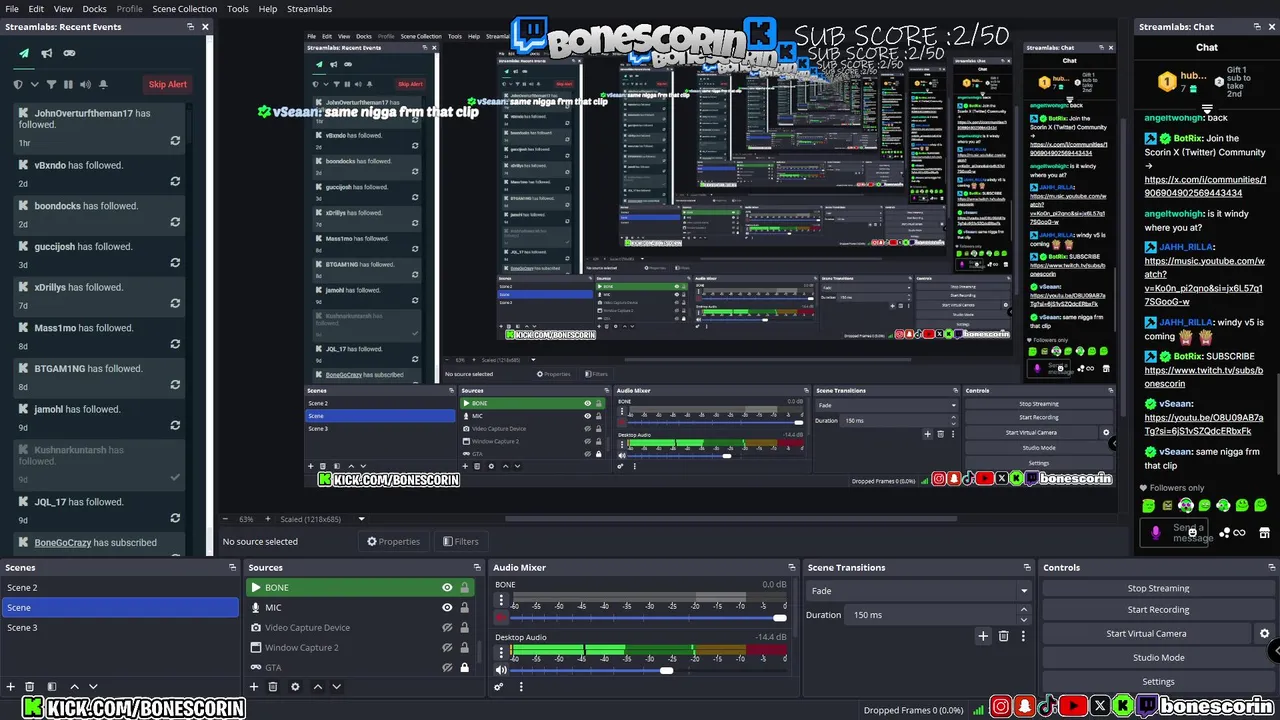Enable Studio Mode
Image resolution: width=1280 pixels, height=720 pixels.
(1158, 658)
